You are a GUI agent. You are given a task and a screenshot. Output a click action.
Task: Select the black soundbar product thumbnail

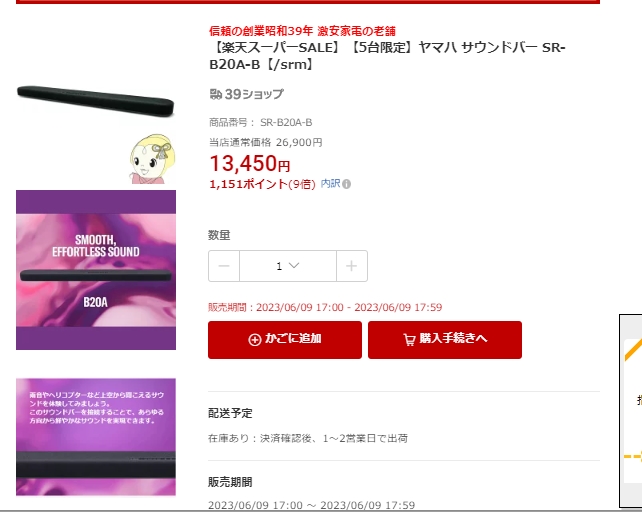coord(96,101)
